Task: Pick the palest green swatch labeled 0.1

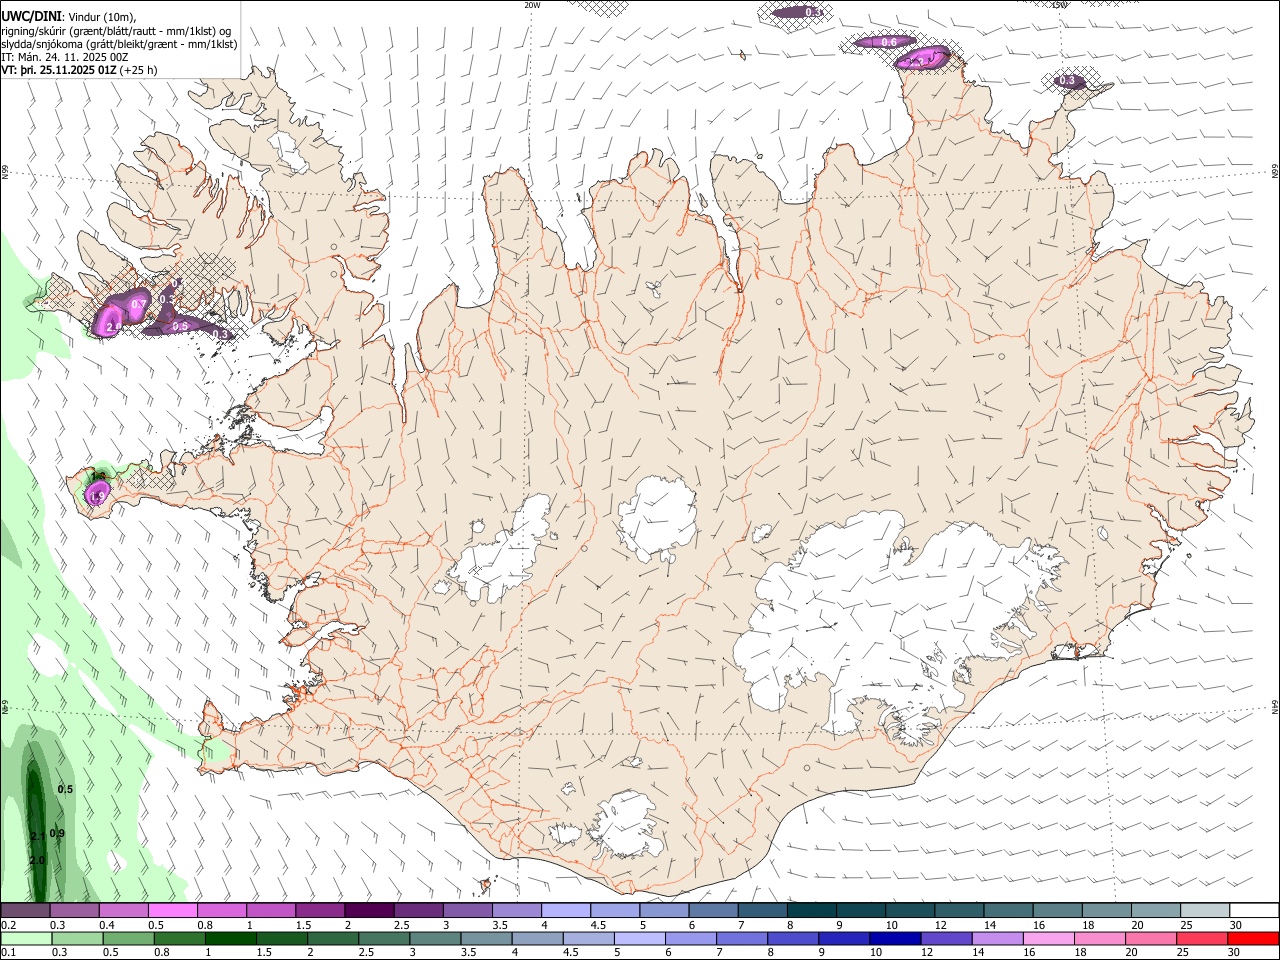Action: coord(25,938)
